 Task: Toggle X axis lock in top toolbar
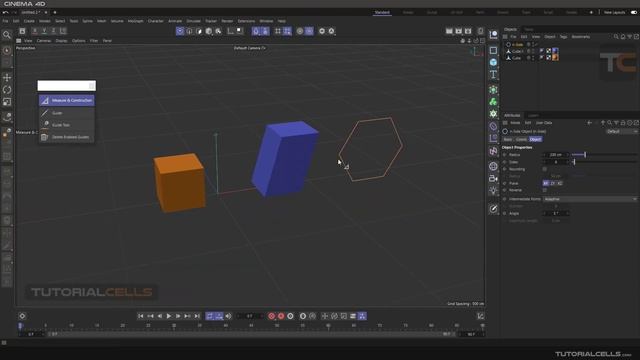coord(35,31)
